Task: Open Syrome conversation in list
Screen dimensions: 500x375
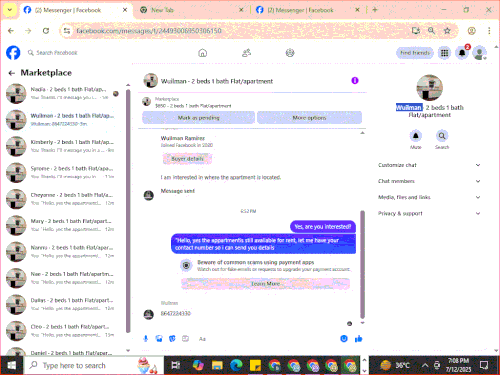Action: tap(63, 172)
